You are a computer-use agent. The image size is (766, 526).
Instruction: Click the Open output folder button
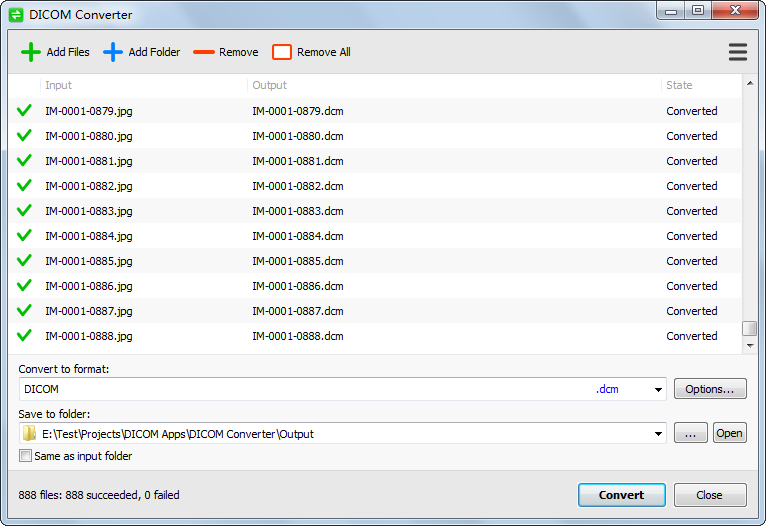pos(729,433)
